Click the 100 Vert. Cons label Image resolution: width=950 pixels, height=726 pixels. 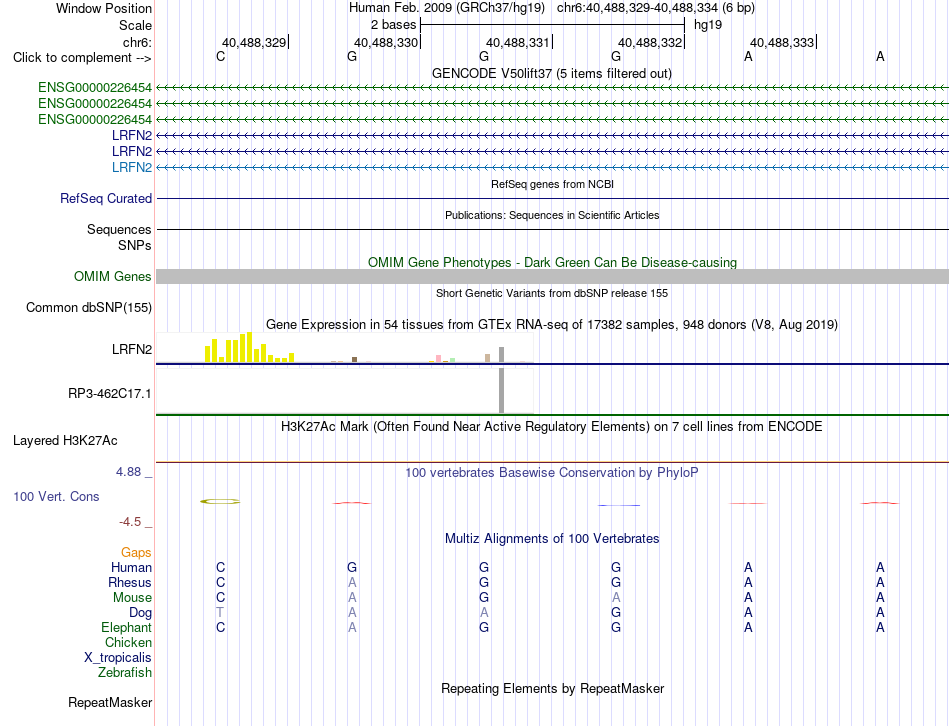[x=56, y=496]
